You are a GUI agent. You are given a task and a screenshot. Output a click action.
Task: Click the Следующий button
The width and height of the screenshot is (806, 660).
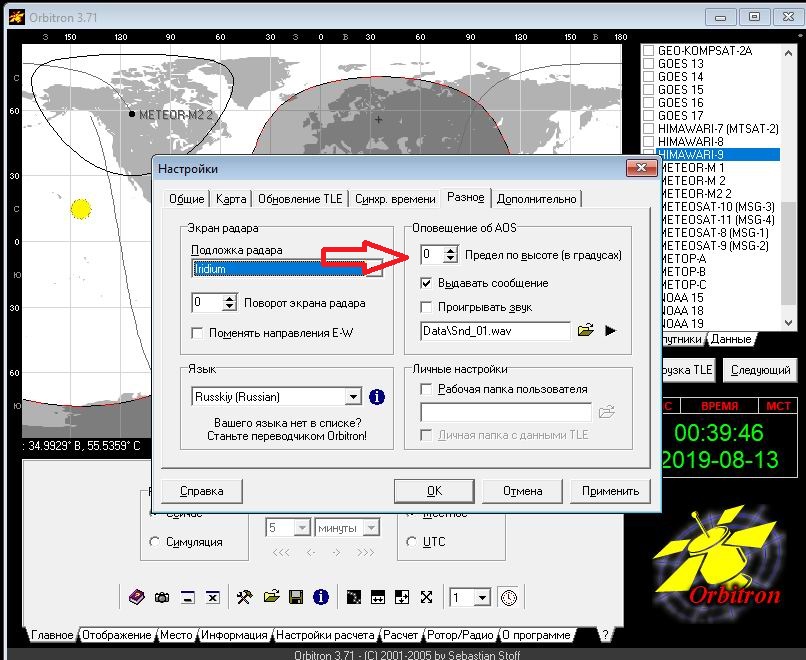point(760,370)
